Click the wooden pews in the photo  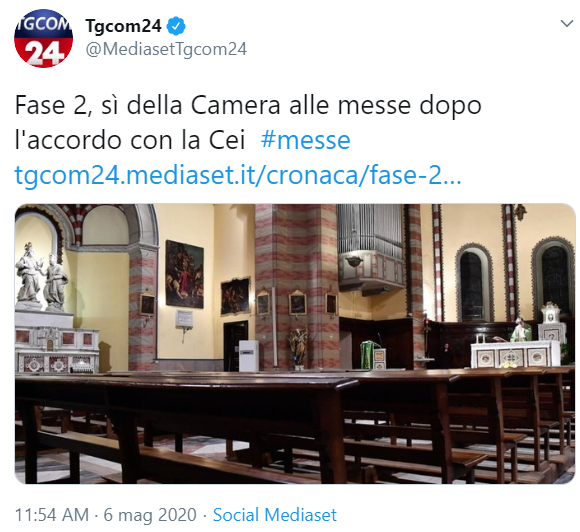click(x=295, y=425)
